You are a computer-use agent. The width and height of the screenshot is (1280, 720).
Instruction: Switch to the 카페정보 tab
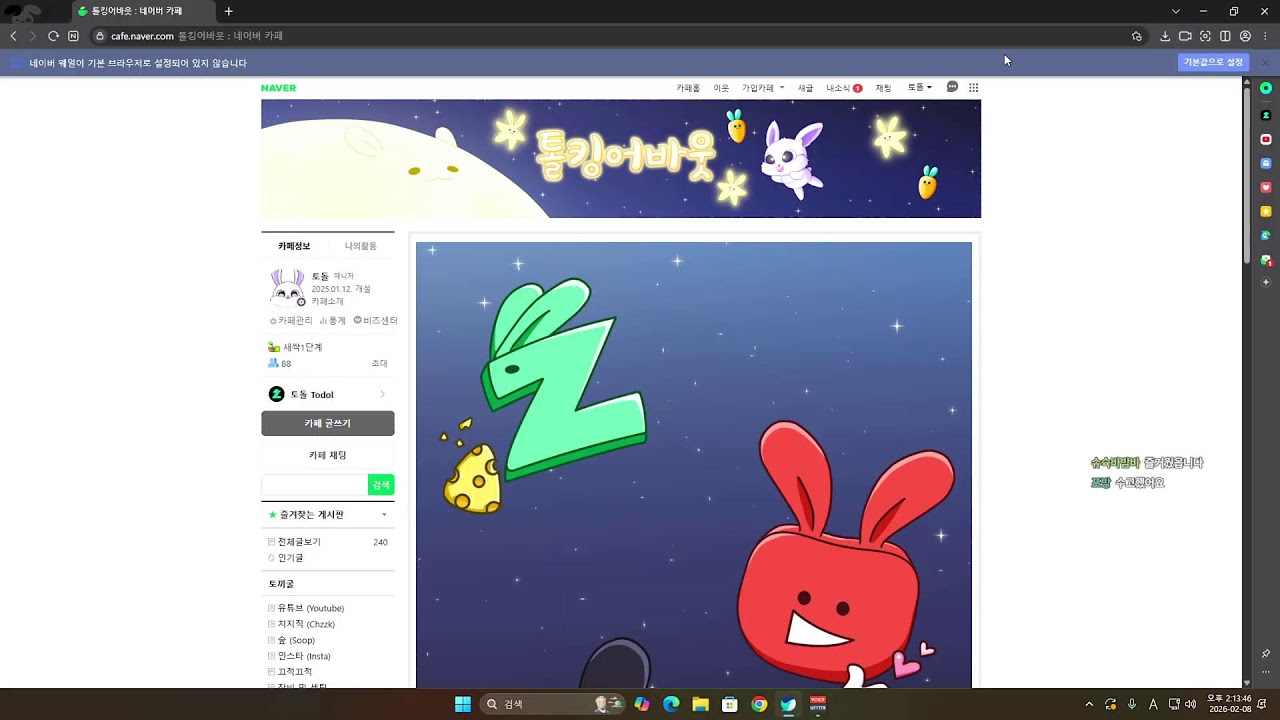tap(294, 246)
